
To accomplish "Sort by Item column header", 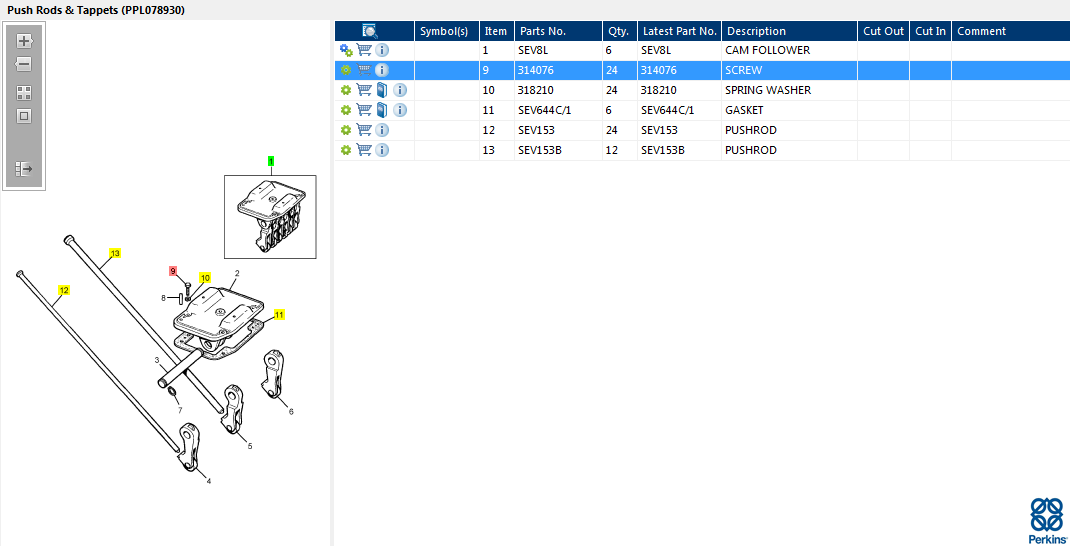I will coord(496,31).
